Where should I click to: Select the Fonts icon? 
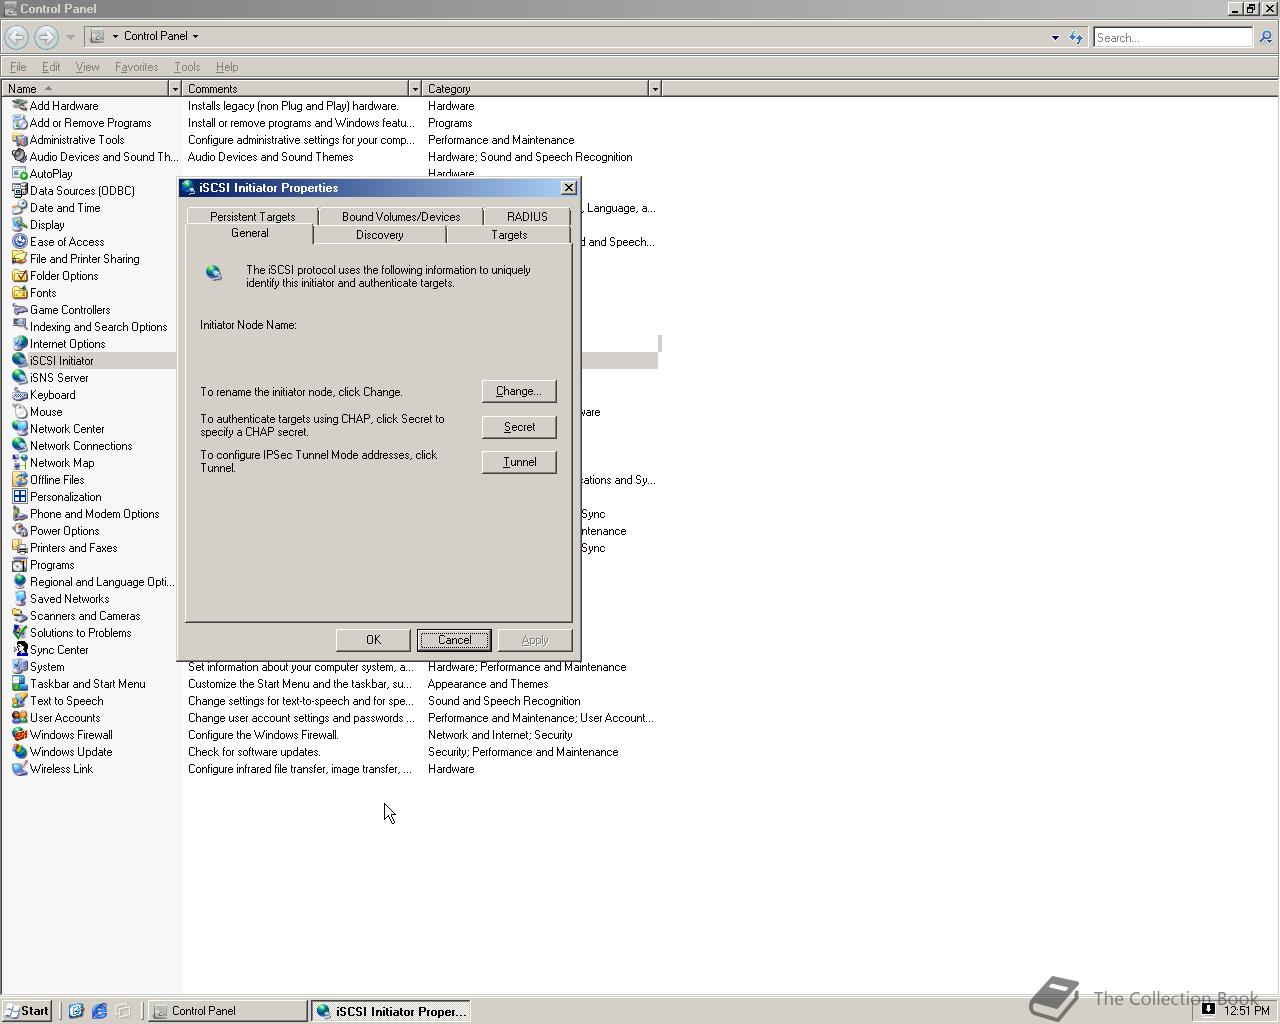[19, 293]
